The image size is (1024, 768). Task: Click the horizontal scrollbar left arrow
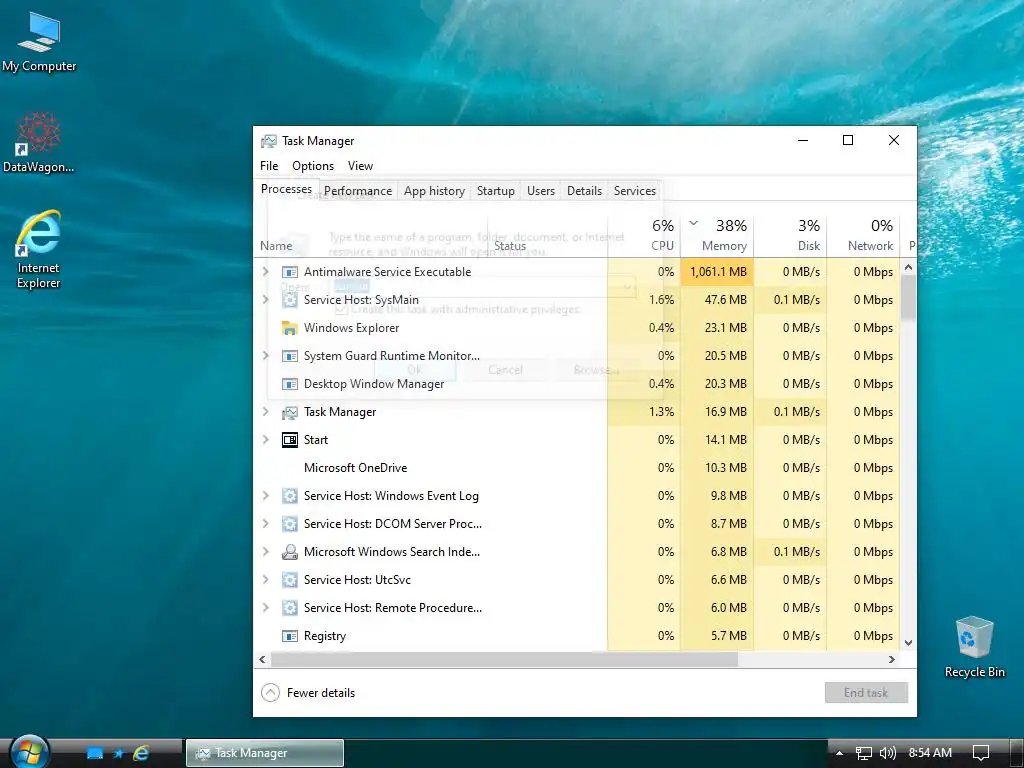[x=263, y=660]
